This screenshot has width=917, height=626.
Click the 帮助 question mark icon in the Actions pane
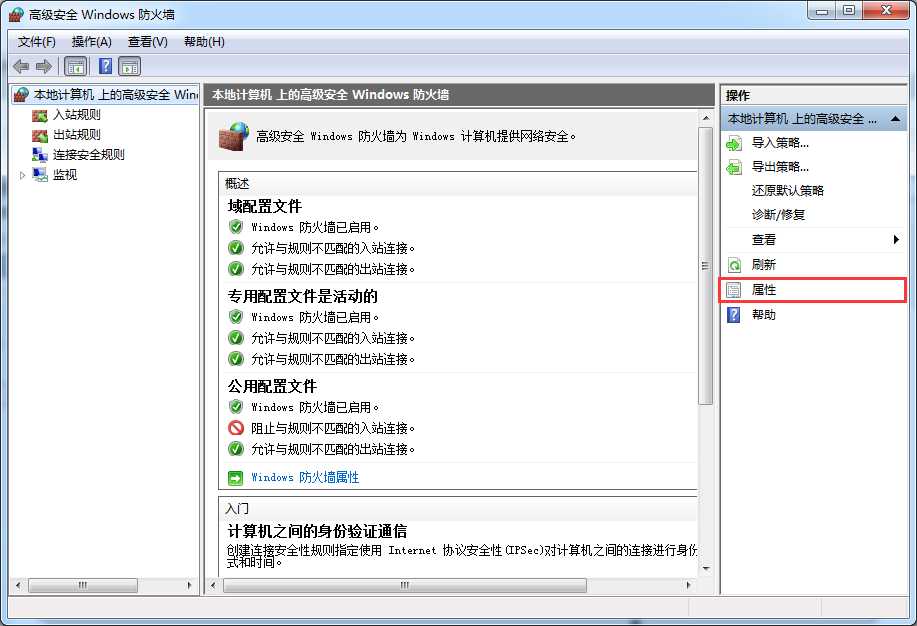[733, 315]
